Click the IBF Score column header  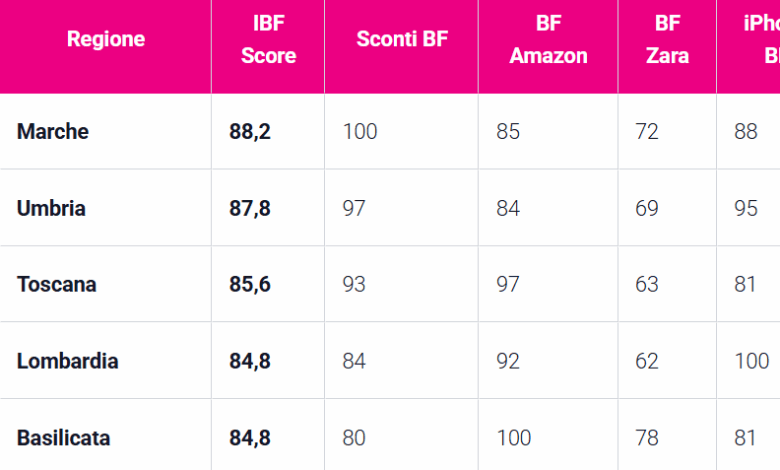(268, 41)
